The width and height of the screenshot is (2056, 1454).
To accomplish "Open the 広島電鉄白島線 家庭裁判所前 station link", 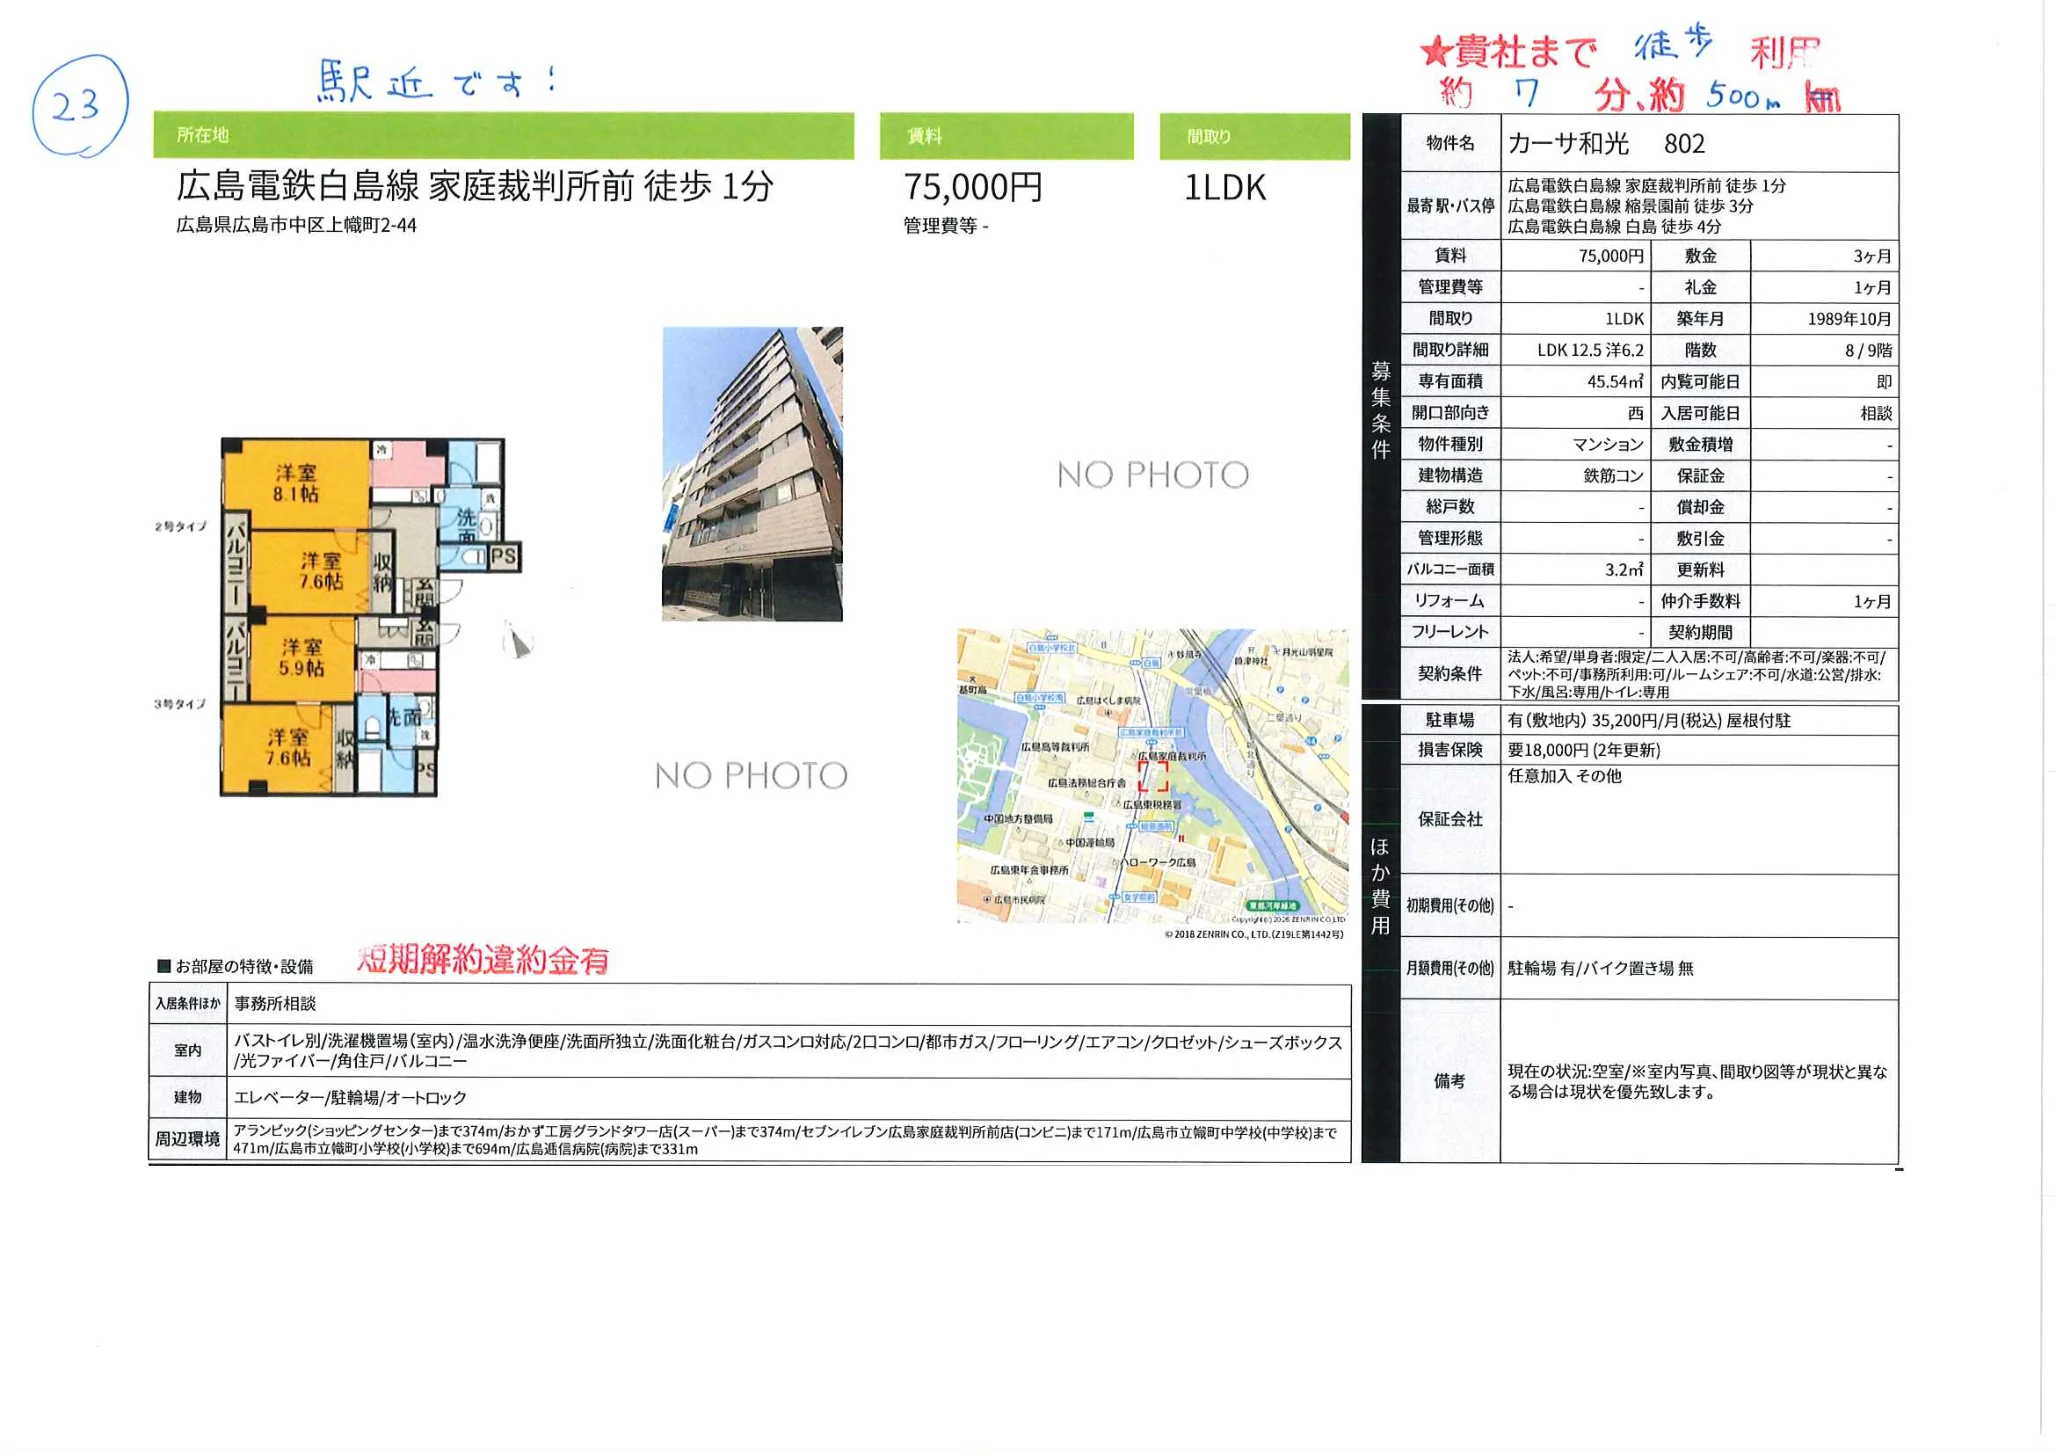I will point(473,190).
